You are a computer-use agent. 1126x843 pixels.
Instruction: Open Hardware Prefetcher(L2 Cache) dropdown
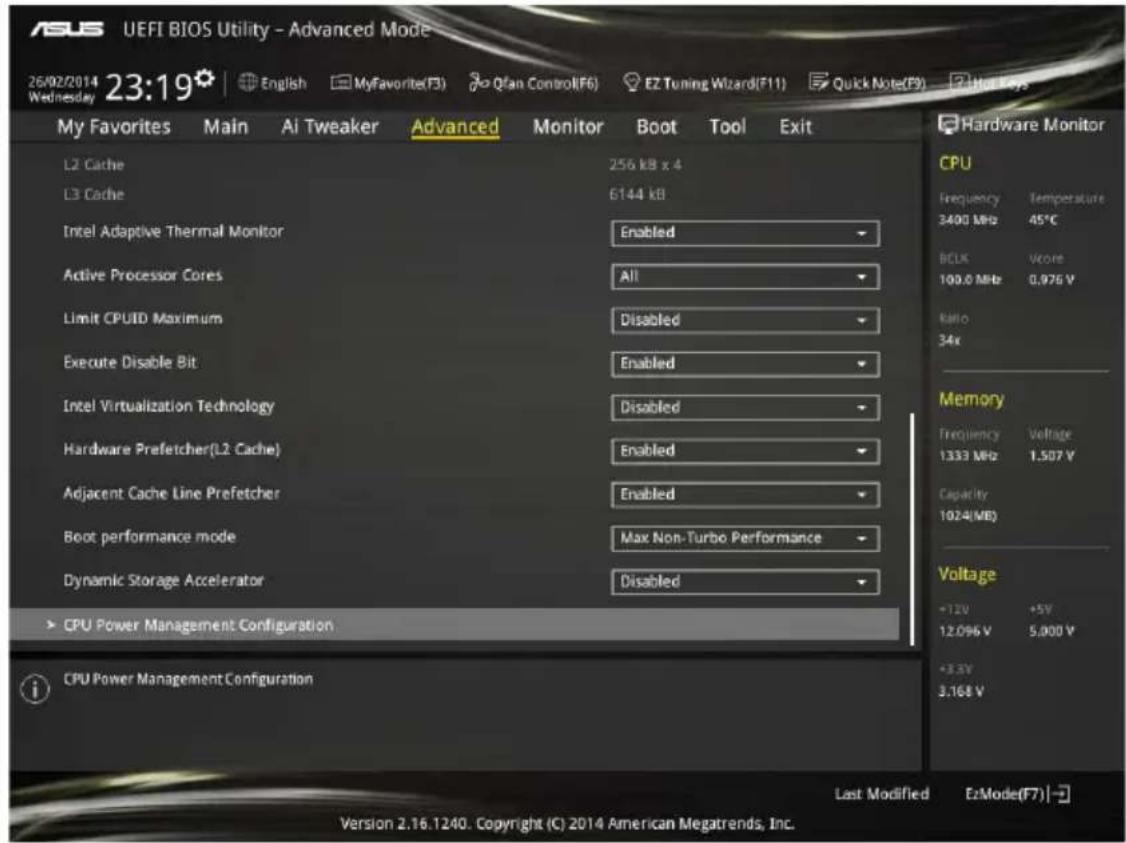(745, 451)
